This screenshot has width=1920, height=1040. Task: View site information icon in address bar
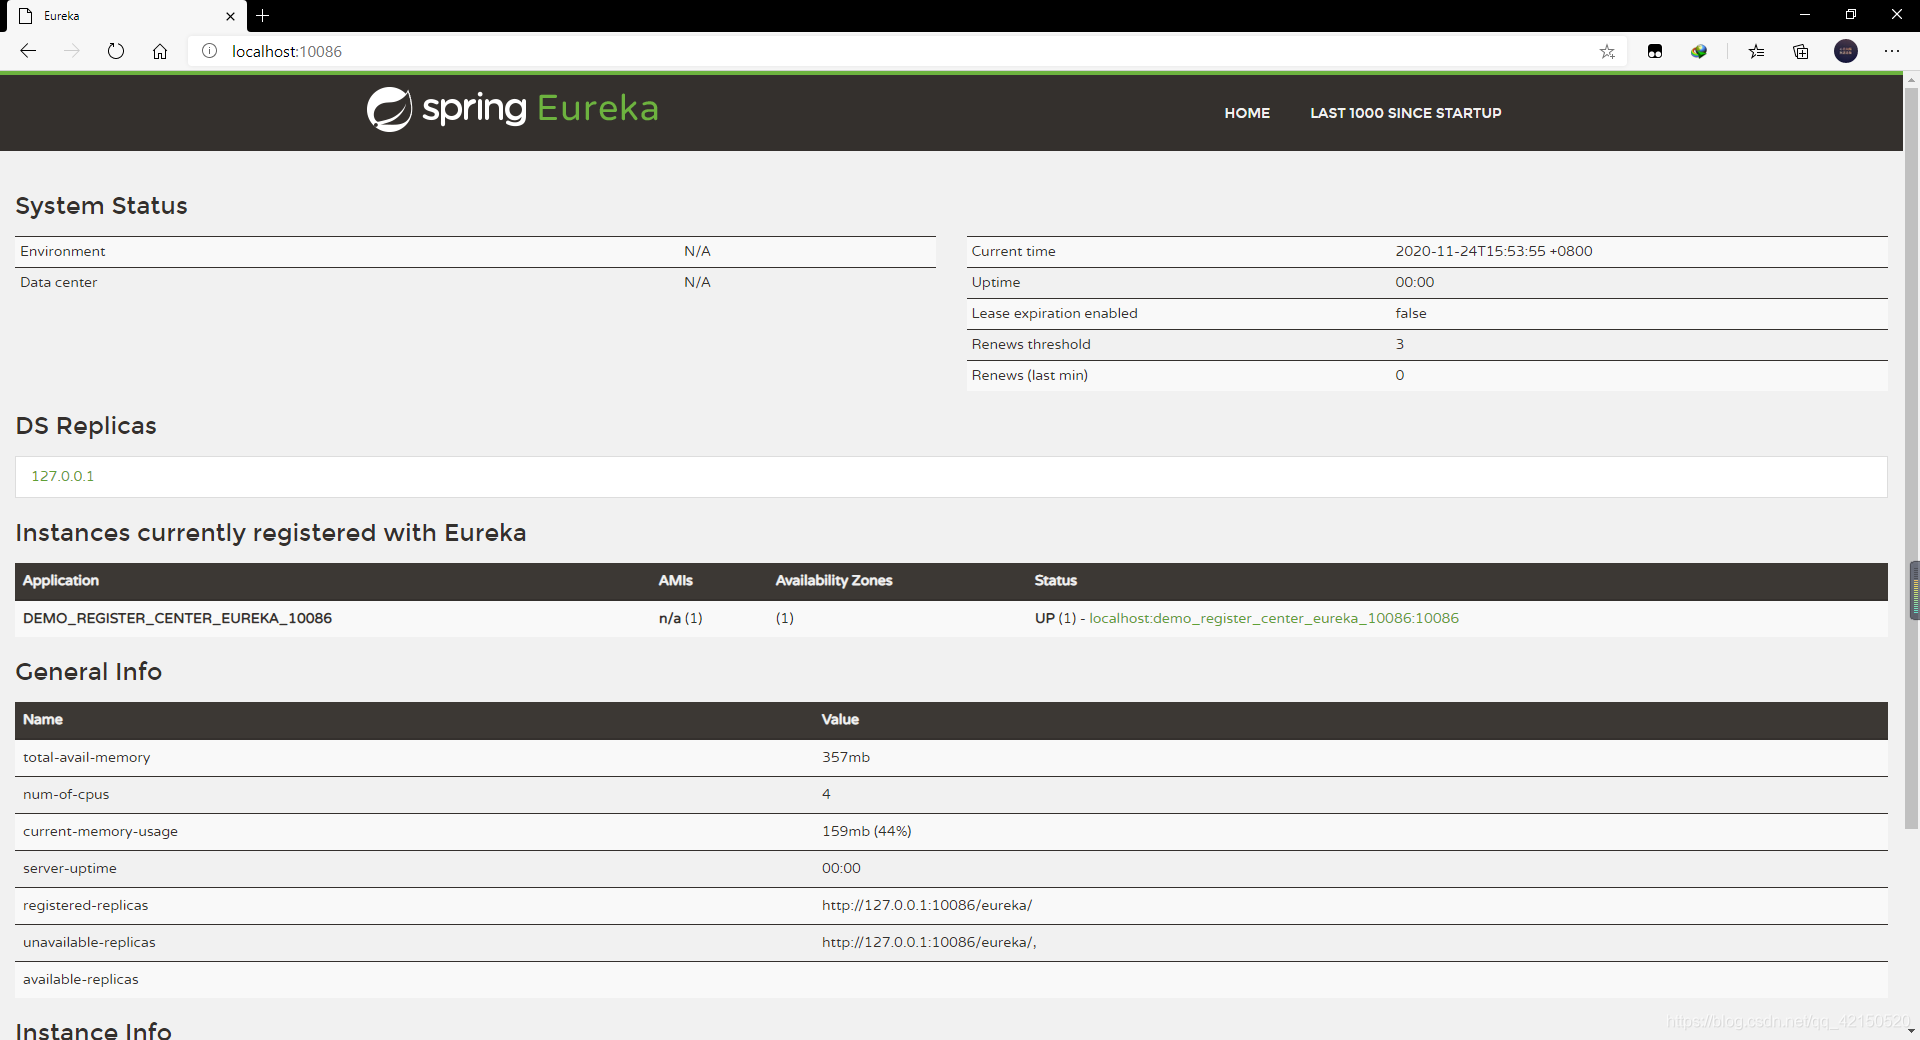click(x=209, y=51)
